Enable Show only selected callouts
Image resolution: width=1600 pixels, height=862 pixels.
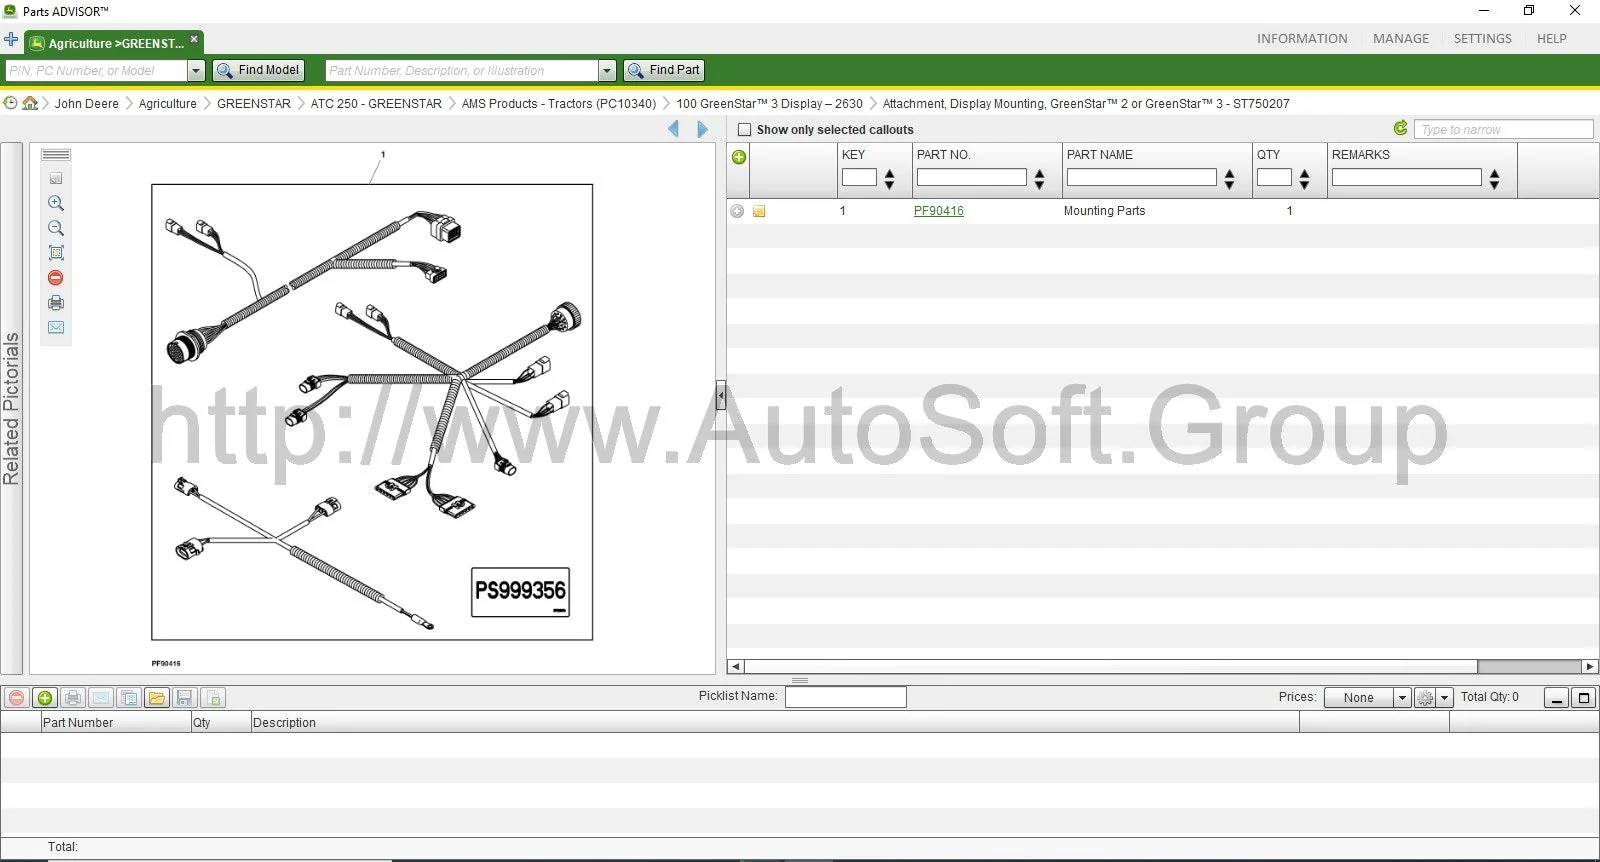pyautogui.click(x=744, y=130)
